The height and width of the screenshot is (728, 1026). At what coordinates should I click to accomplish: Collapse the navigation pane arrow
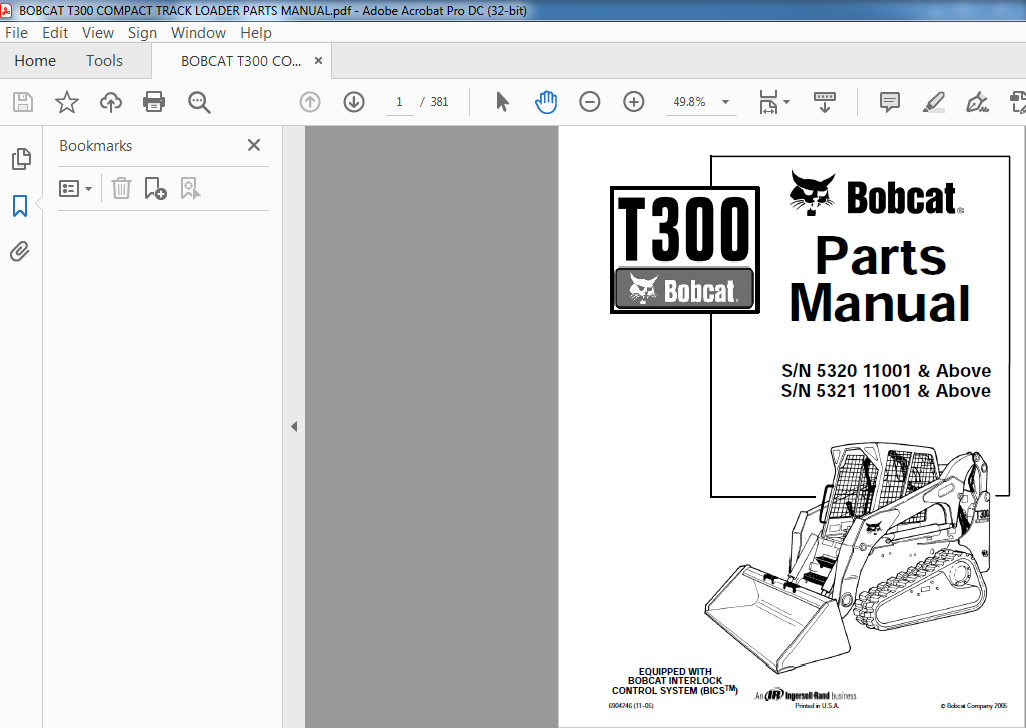(x=294, y=426)
